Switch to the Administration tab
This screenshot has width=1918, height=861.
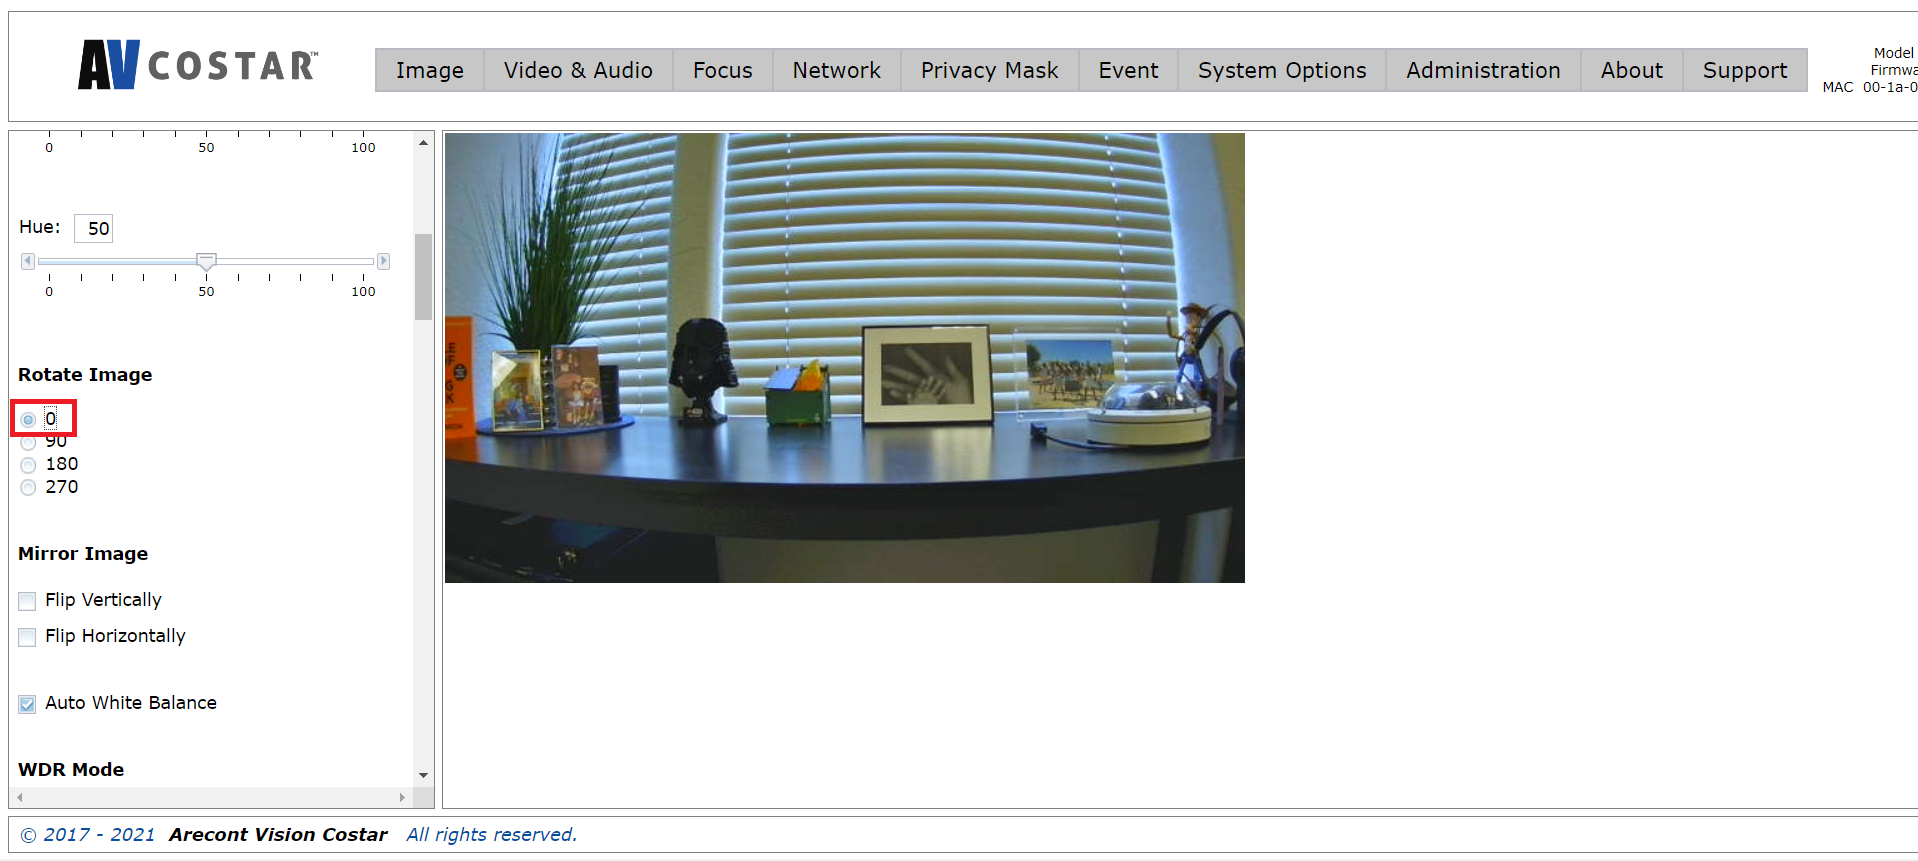click(1483, 70)
